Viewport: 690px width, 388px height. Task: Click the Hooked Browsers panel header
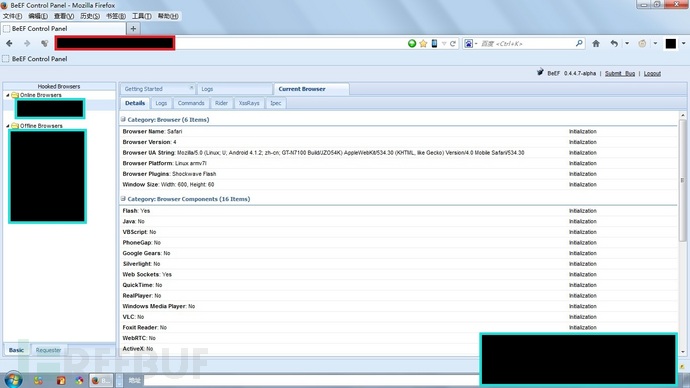pyautogui.click(x=59, y=86)
